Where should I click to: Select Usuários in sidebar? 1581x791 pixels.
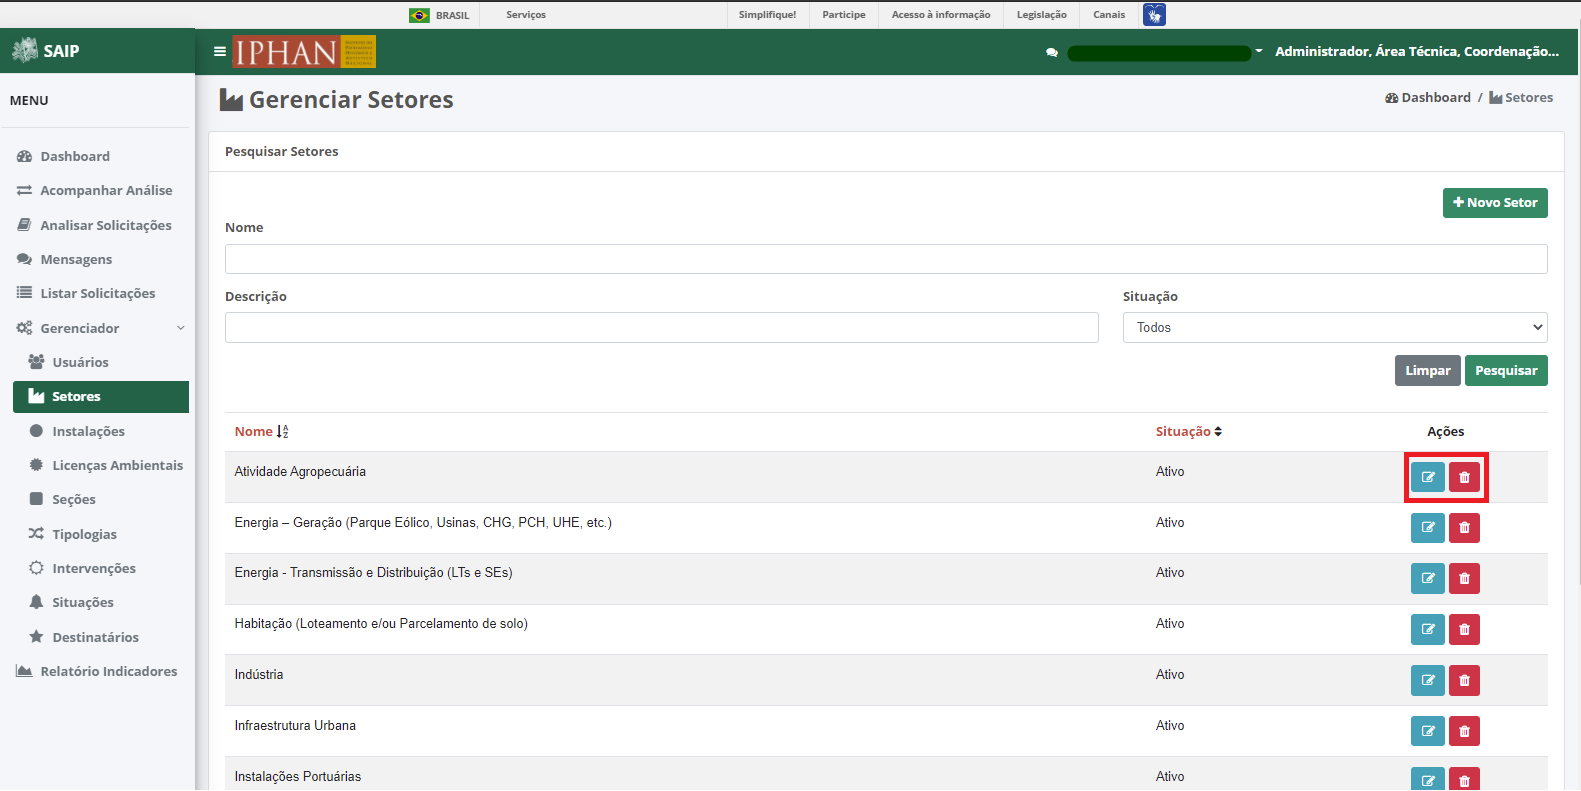point(80,362)
